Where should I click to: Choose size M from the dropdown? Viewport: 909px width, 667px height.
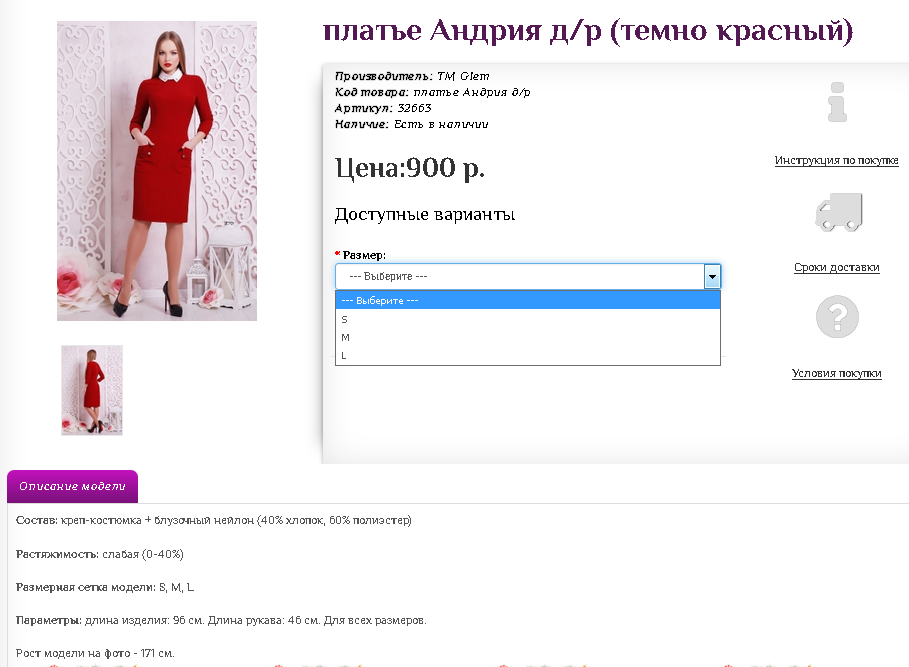[528, 337]
